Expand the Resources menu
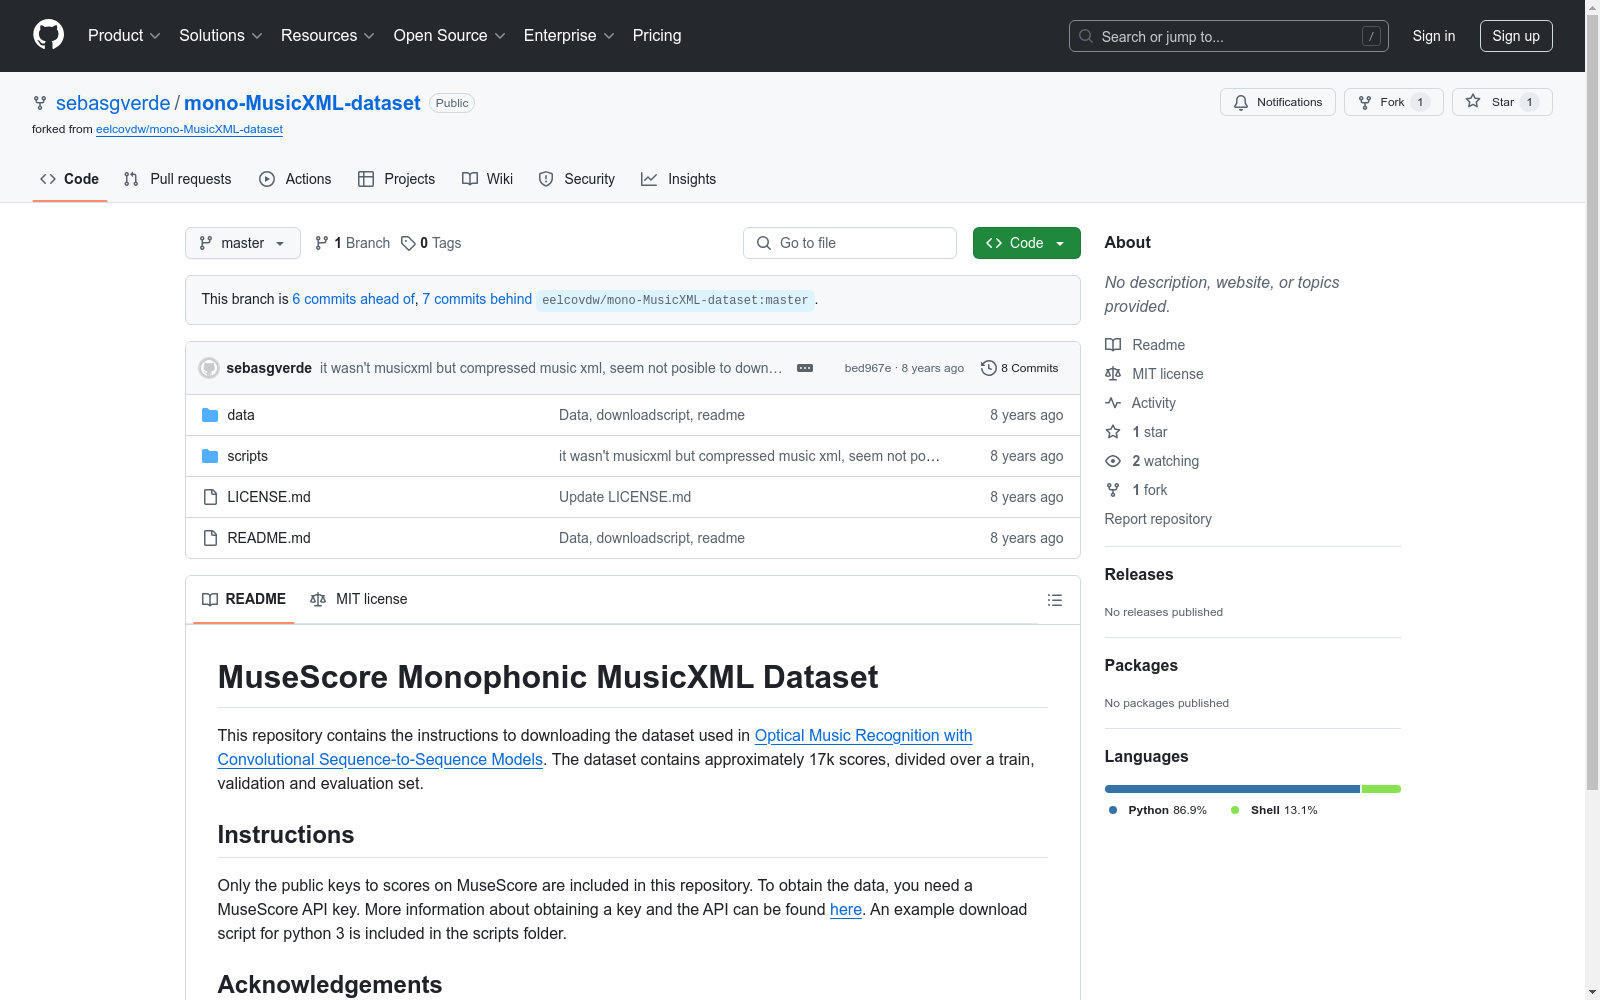Image resolution: width=1600 pixels, height=1000 pixels. (x=328, y=36)
